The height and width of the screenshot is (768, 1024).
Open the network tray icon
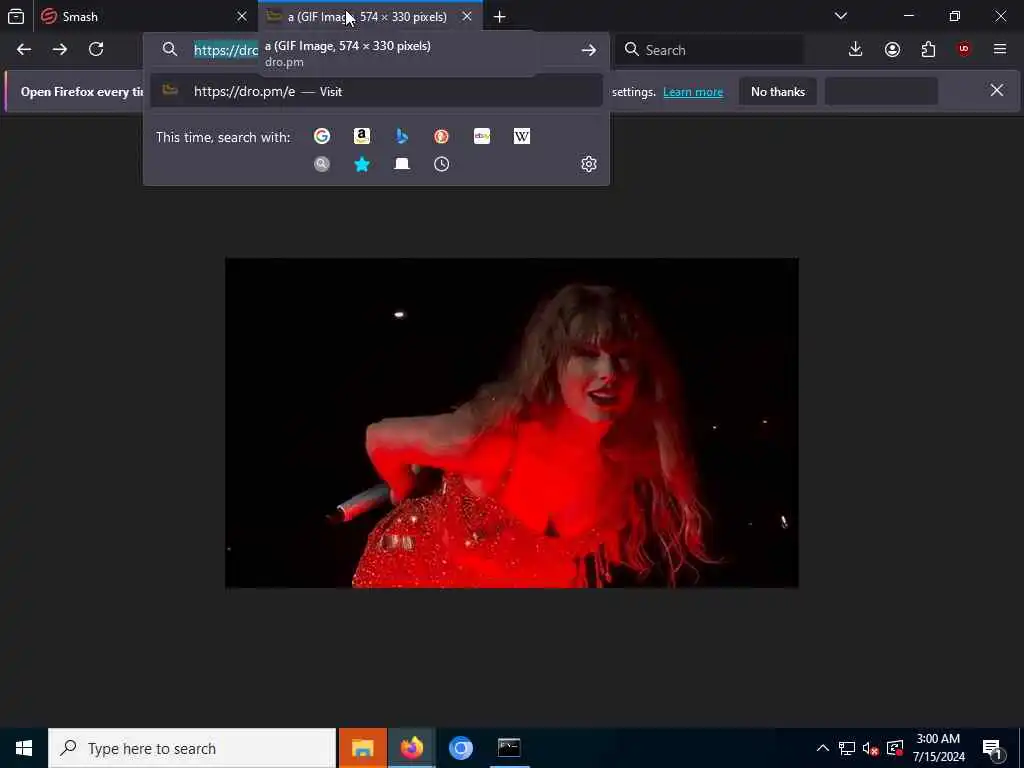847,748
